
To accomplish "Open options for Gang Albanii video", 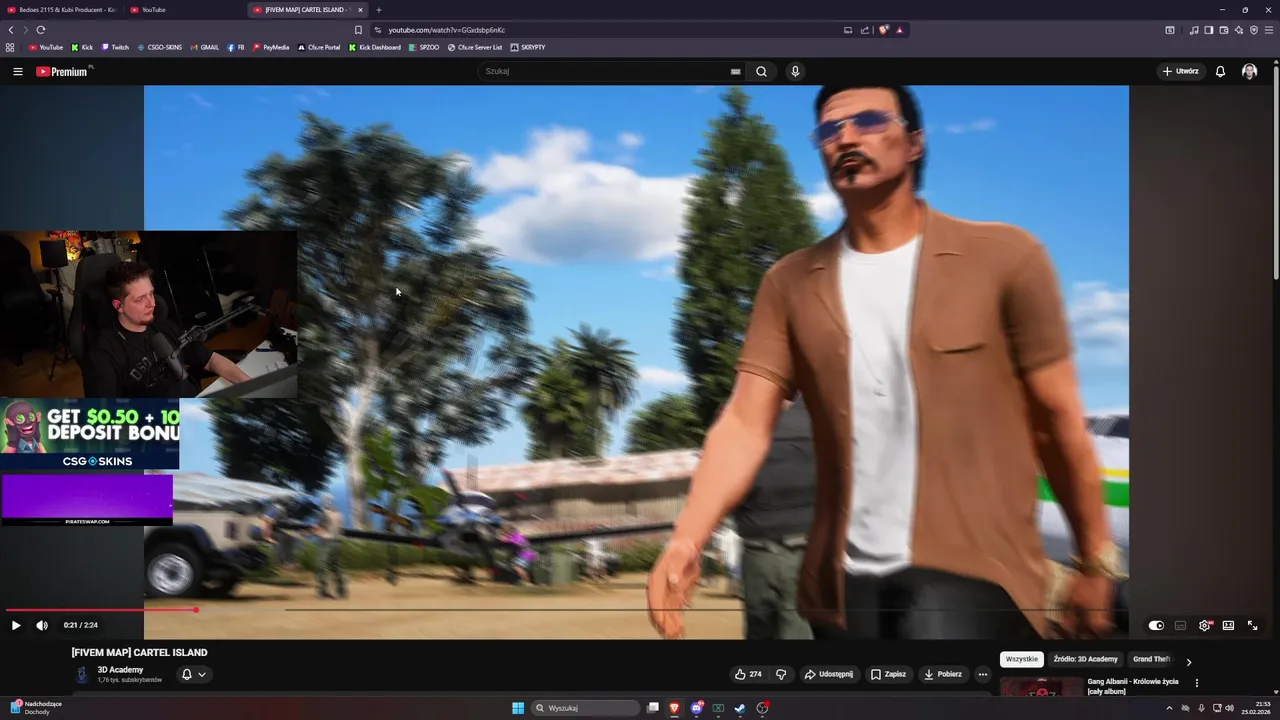I will (x=1196, y=683).
